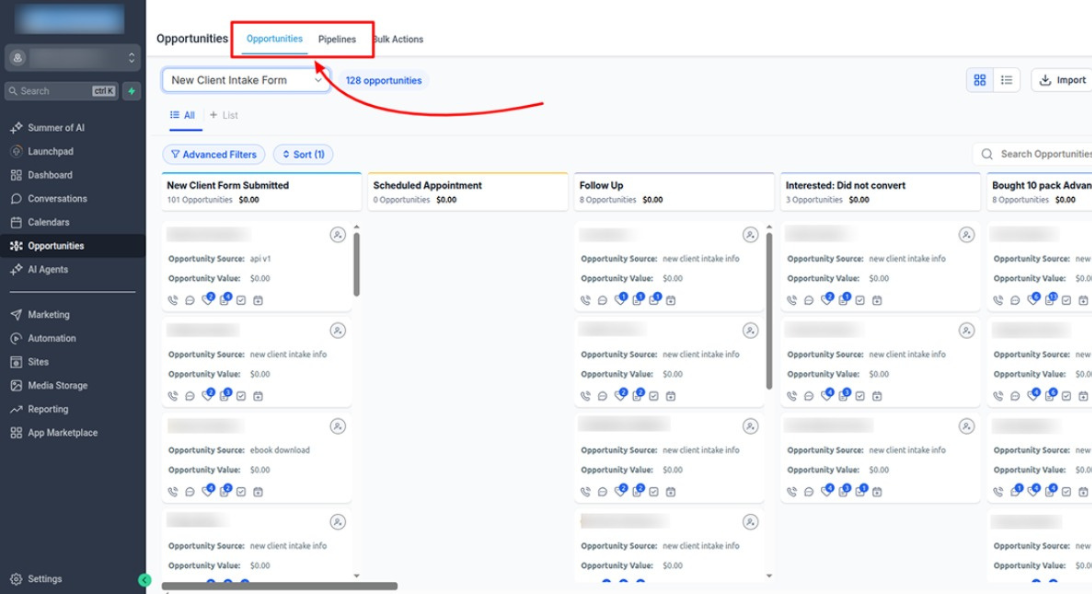Image resolution: width=1092 pixels, height=594 pixels.
Task: Click the Search Opportunities input field
Action: click(x=1040, y=154)
